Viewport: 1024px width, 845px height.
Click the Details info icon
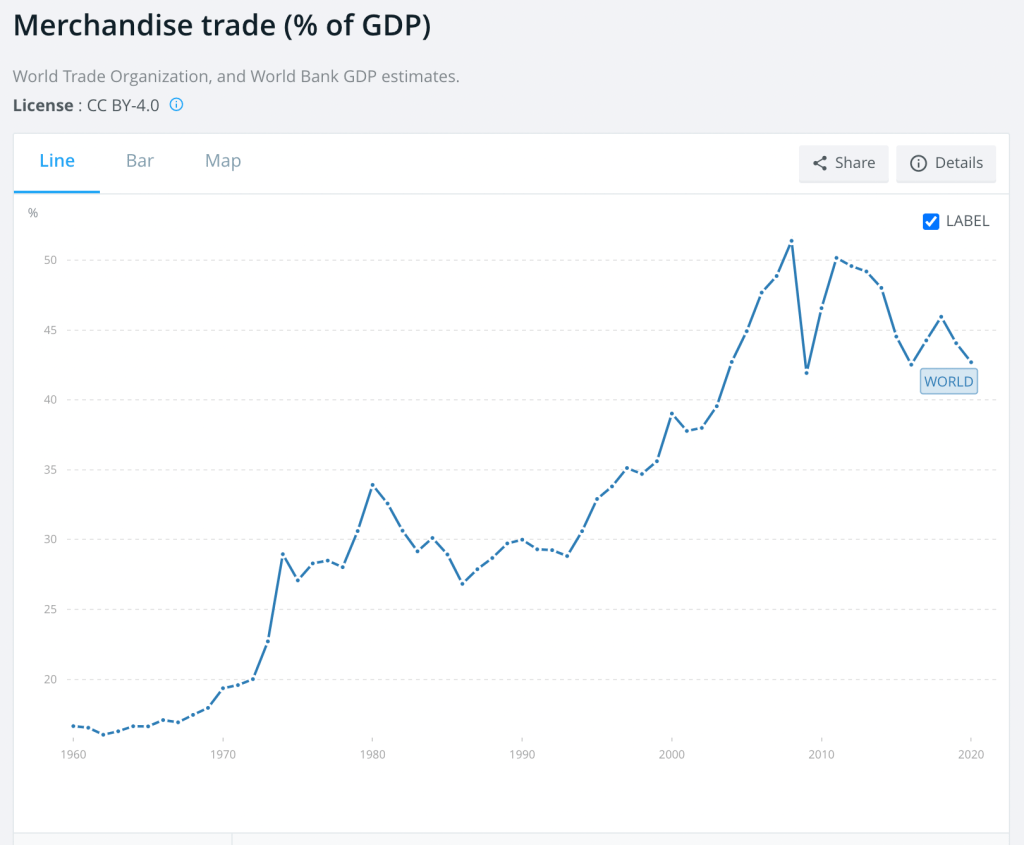click(918, 163)
